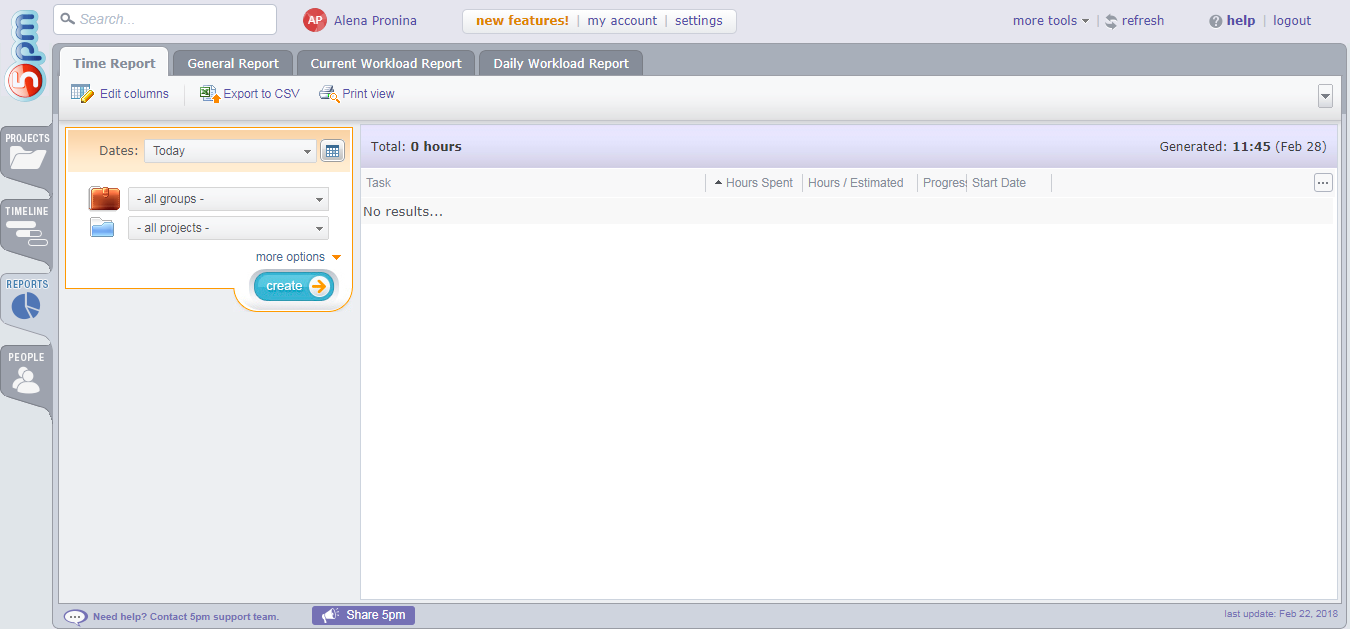The height and width of the screenshot is (629, 1350).
Task: Click the briefcase groups icon
Action: pyautogui.click(x=104, y=198)
